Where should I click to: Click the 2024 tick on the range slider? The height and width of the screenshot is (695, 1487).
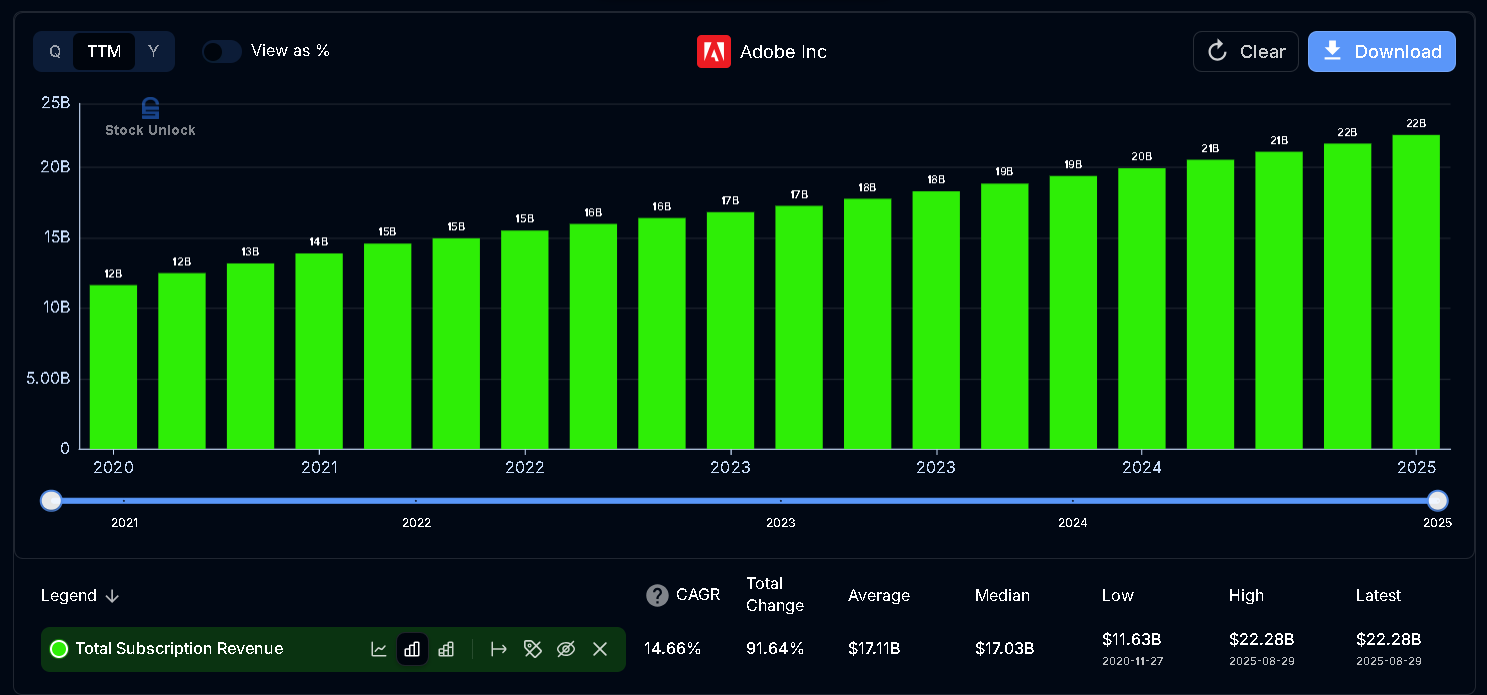click(1073, 522)
